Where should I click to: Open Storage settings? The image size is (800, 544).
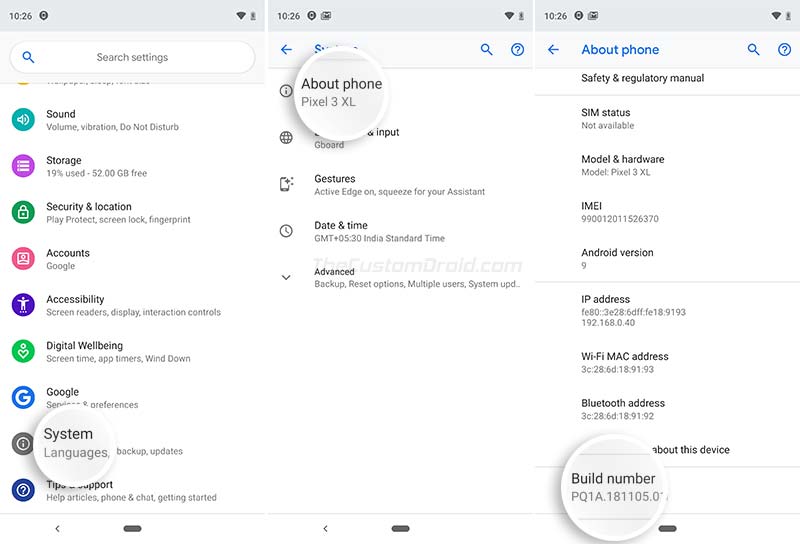(132, 166)
